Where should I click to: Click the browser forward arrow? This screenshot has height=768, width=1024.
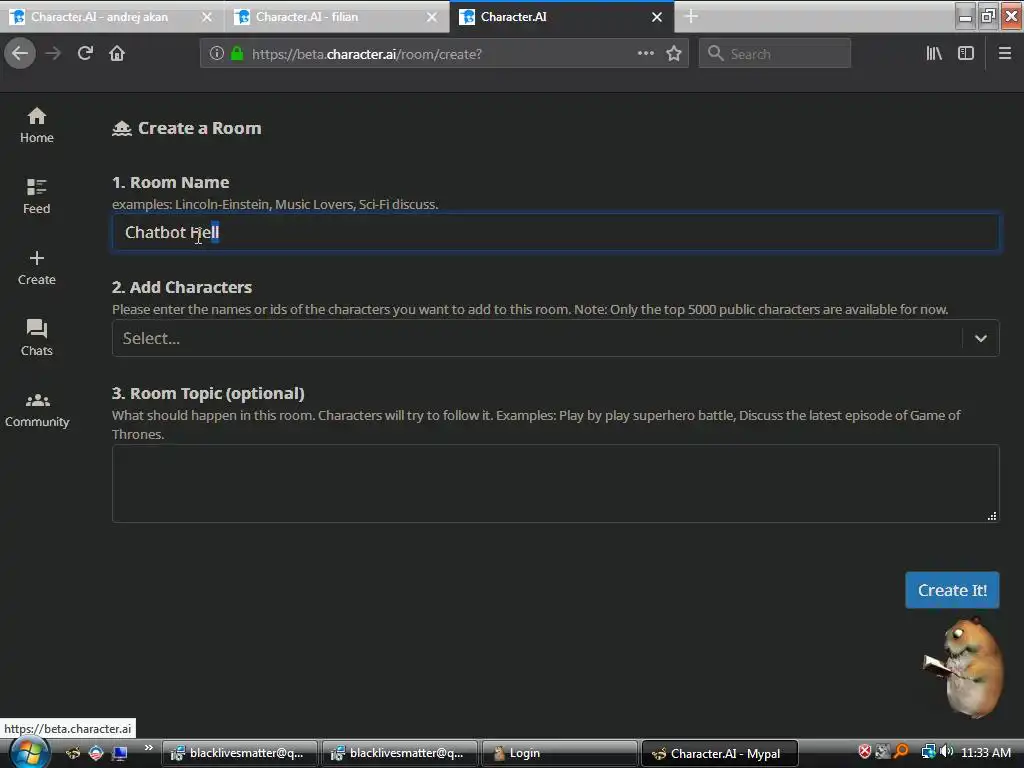53,54
